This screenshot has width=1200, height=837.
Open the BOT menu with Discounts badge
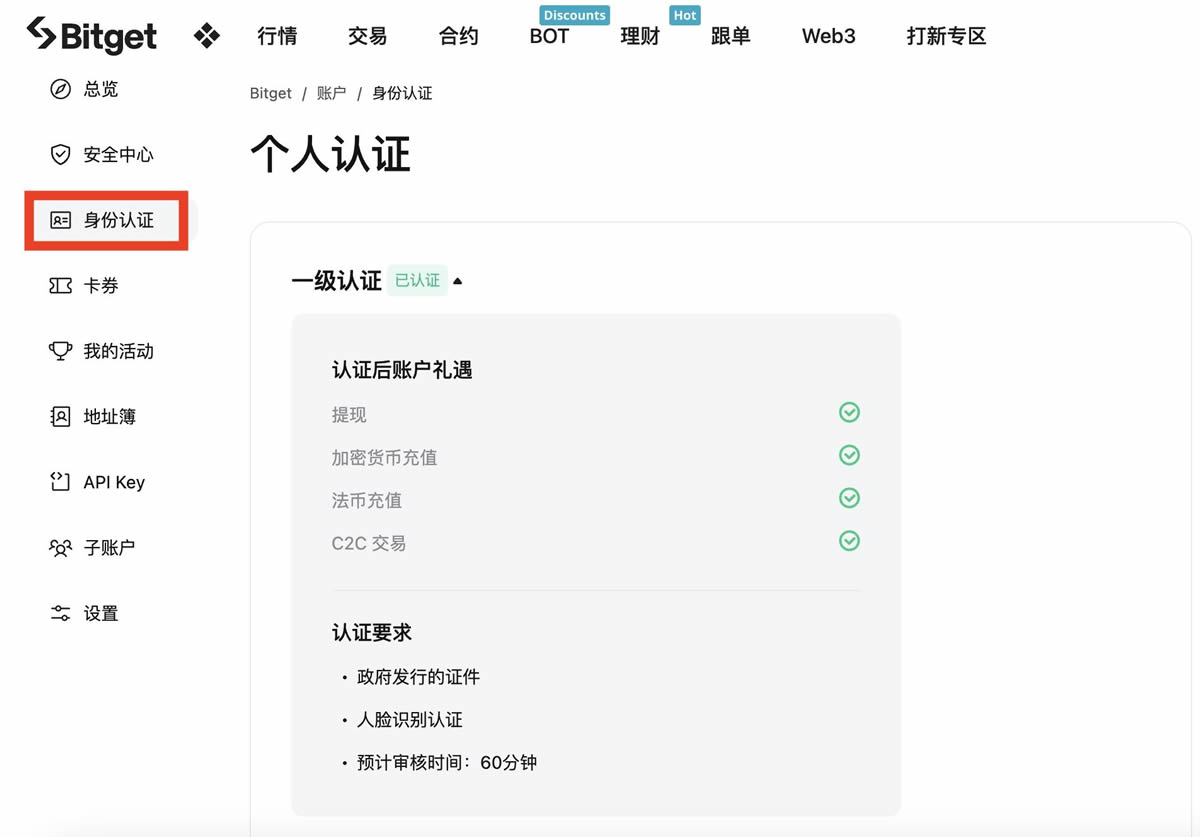click(549, 37)
